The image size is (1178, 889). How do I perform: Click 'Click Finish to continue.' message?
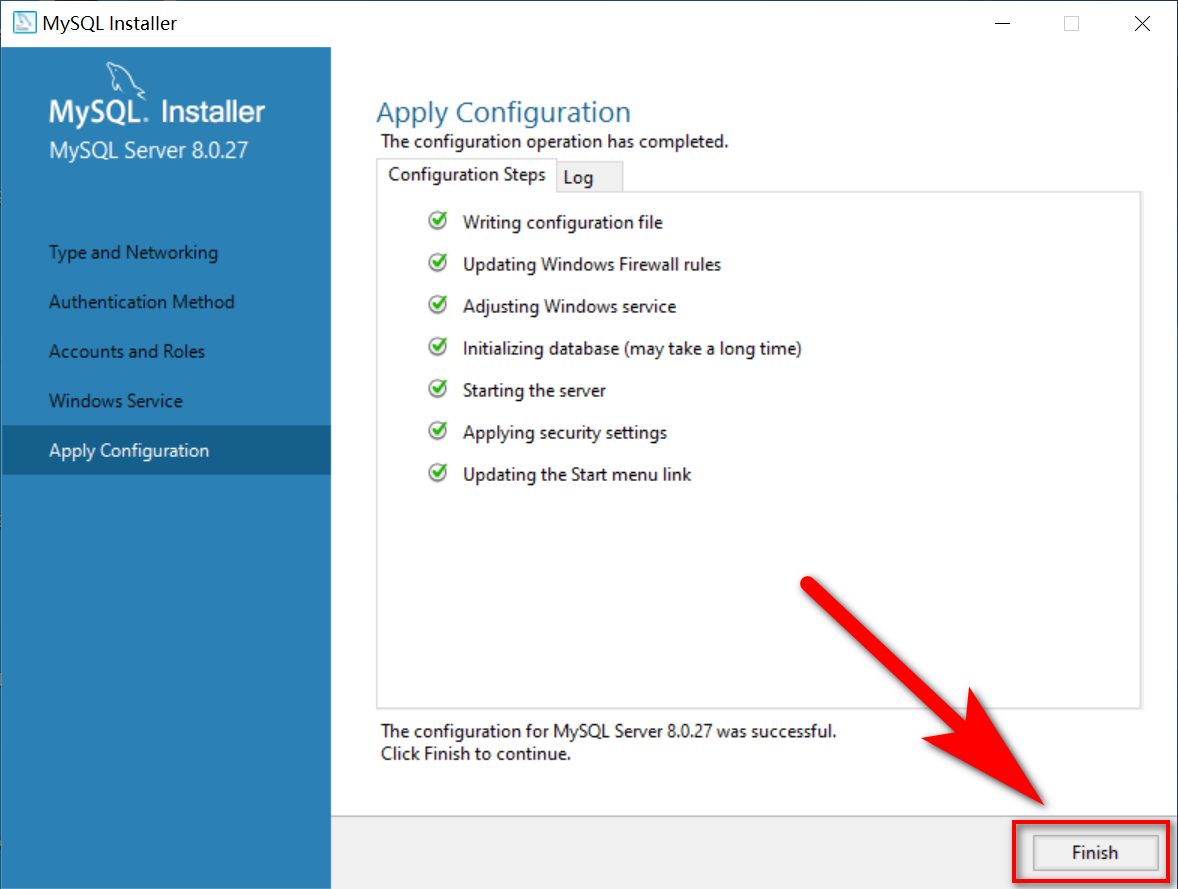(476, 754)
